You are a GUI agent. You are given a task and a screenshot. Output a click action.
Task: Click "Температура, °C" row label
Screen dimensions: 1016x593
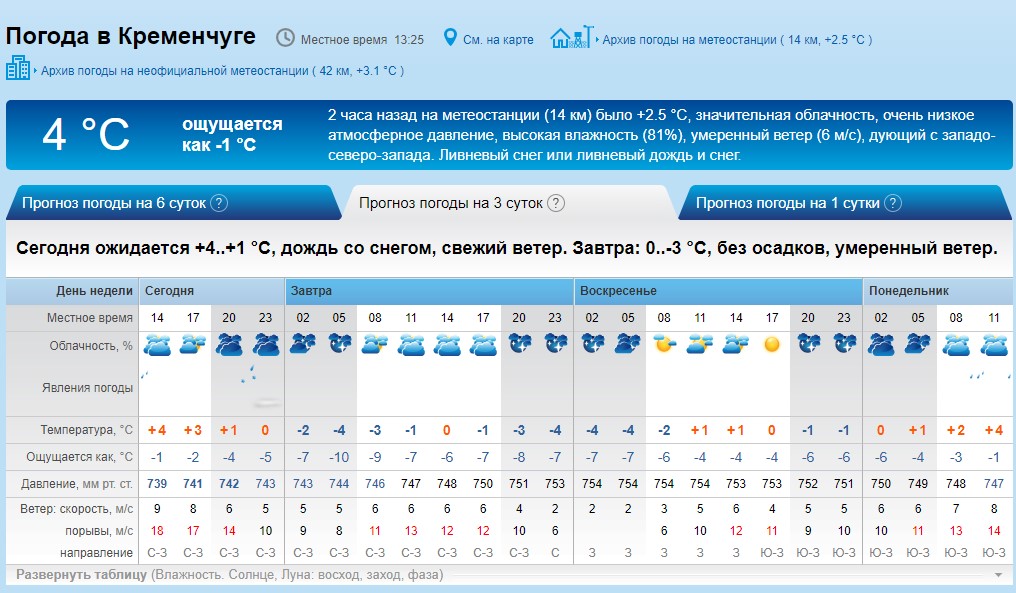(x=86, y=430)
